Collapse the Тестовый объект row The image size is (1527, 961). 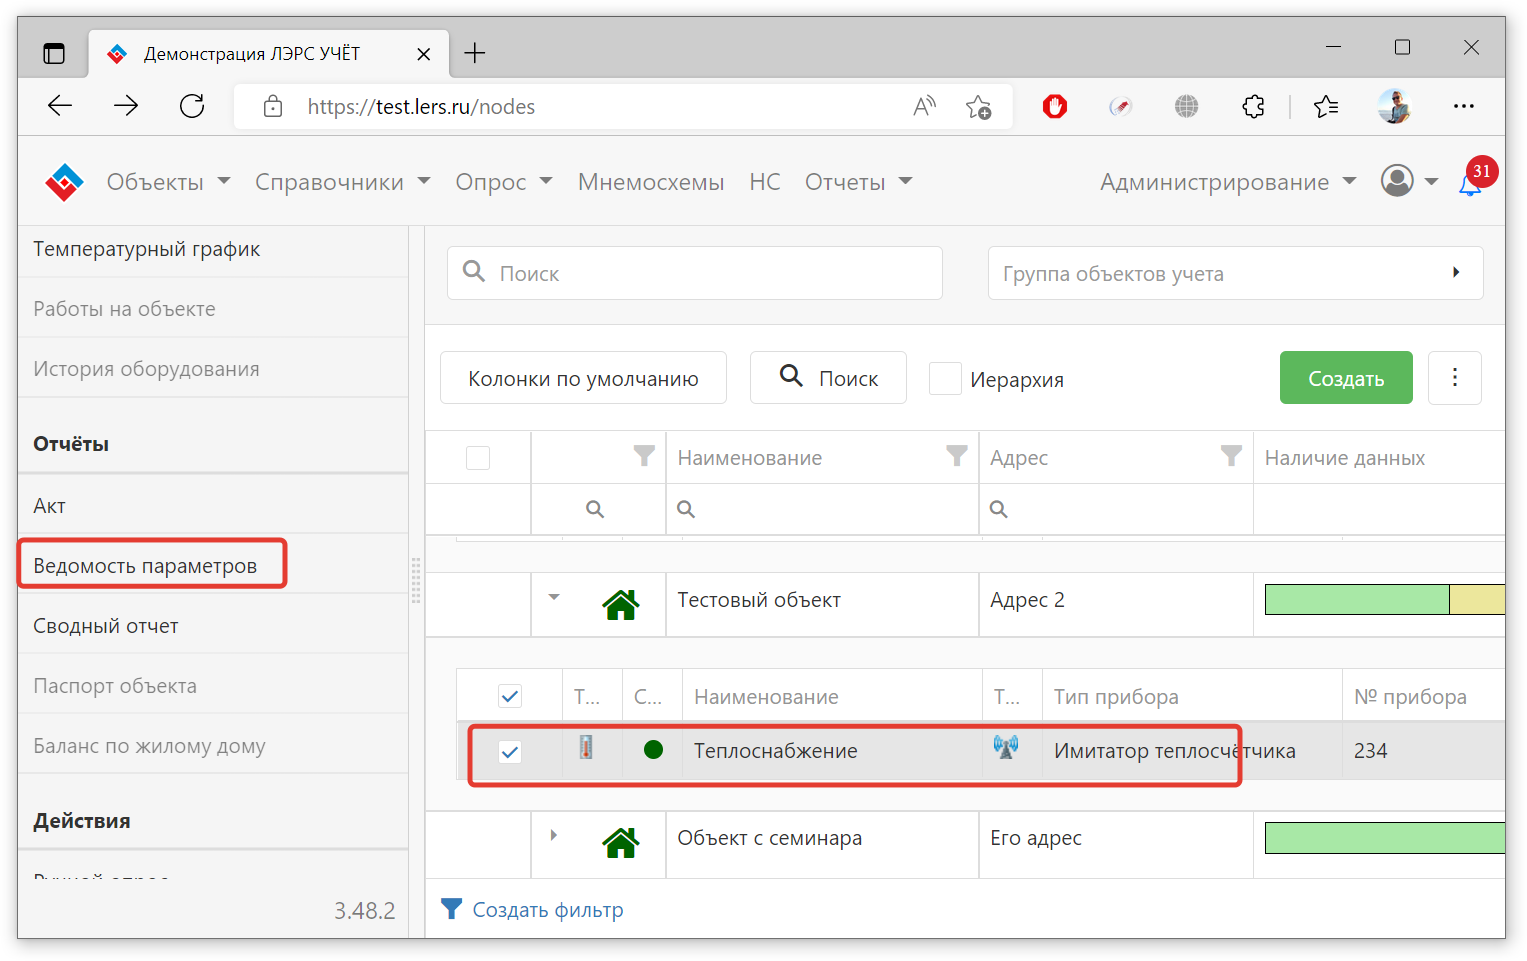pos(554,598)
